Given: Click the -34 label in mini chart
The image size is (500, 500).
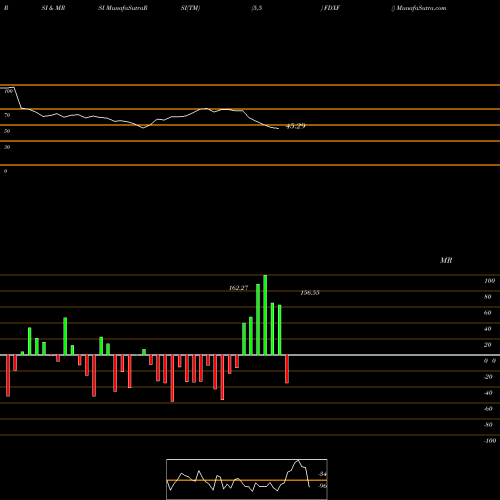Looking at the screenshot, I should (x=322, y=474).
